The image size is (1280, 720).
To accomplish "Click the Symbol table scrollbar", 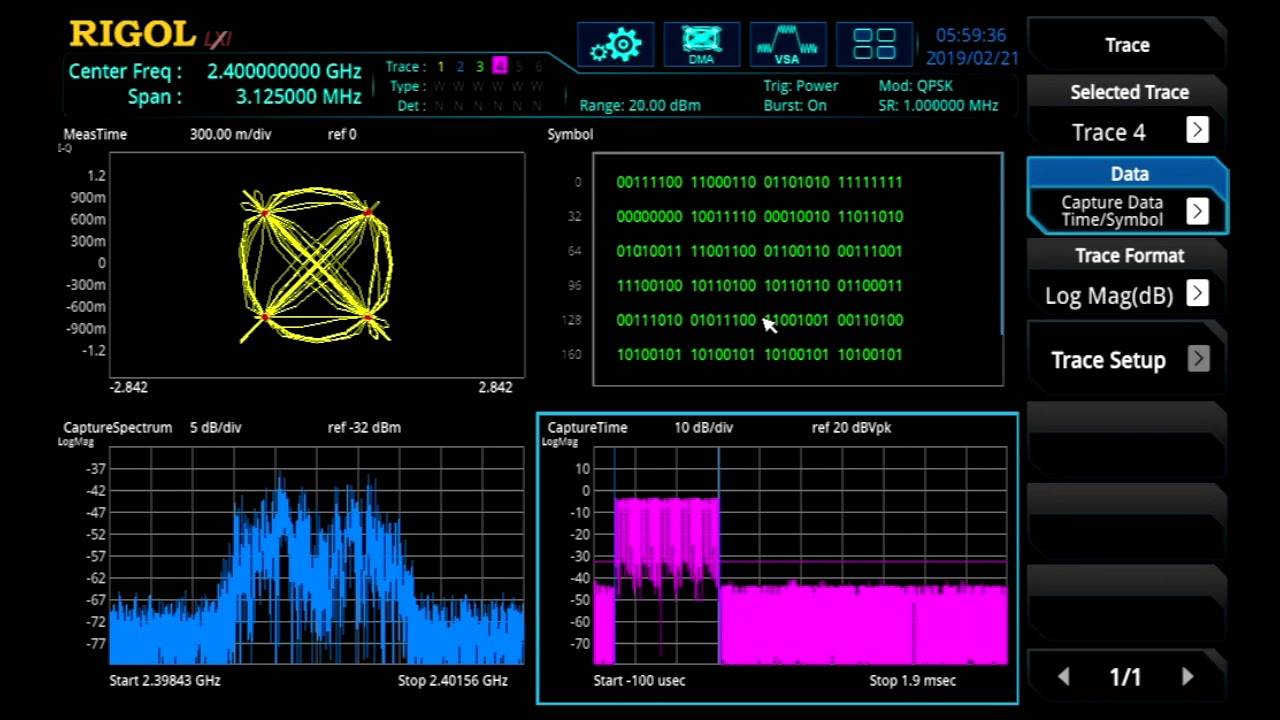I will (1001, 245).
